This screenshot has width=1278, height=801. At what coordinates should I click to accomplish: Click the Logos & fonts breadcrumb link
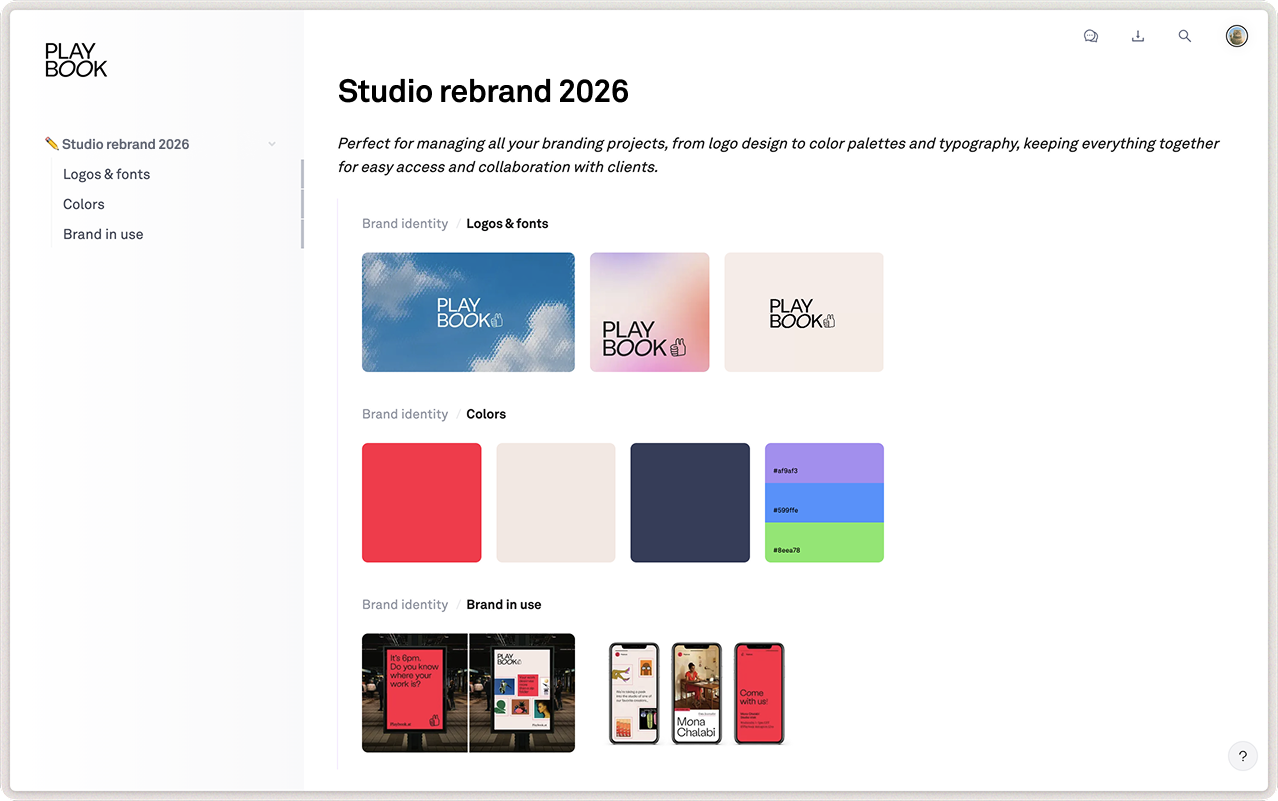click(x=507, y=223)
